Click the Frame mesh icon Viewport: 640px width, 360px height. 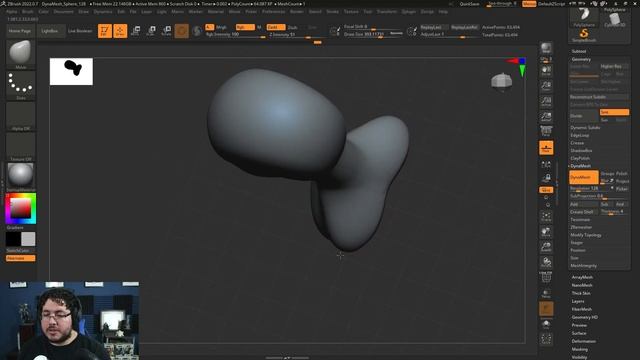click(x=546, y=216)
